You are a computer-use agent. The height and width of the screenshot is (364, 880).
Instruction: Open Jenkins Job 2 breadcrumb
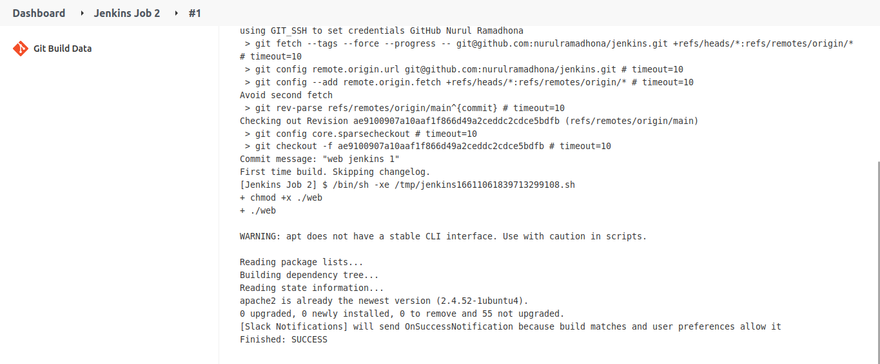(x=127, y=13)
